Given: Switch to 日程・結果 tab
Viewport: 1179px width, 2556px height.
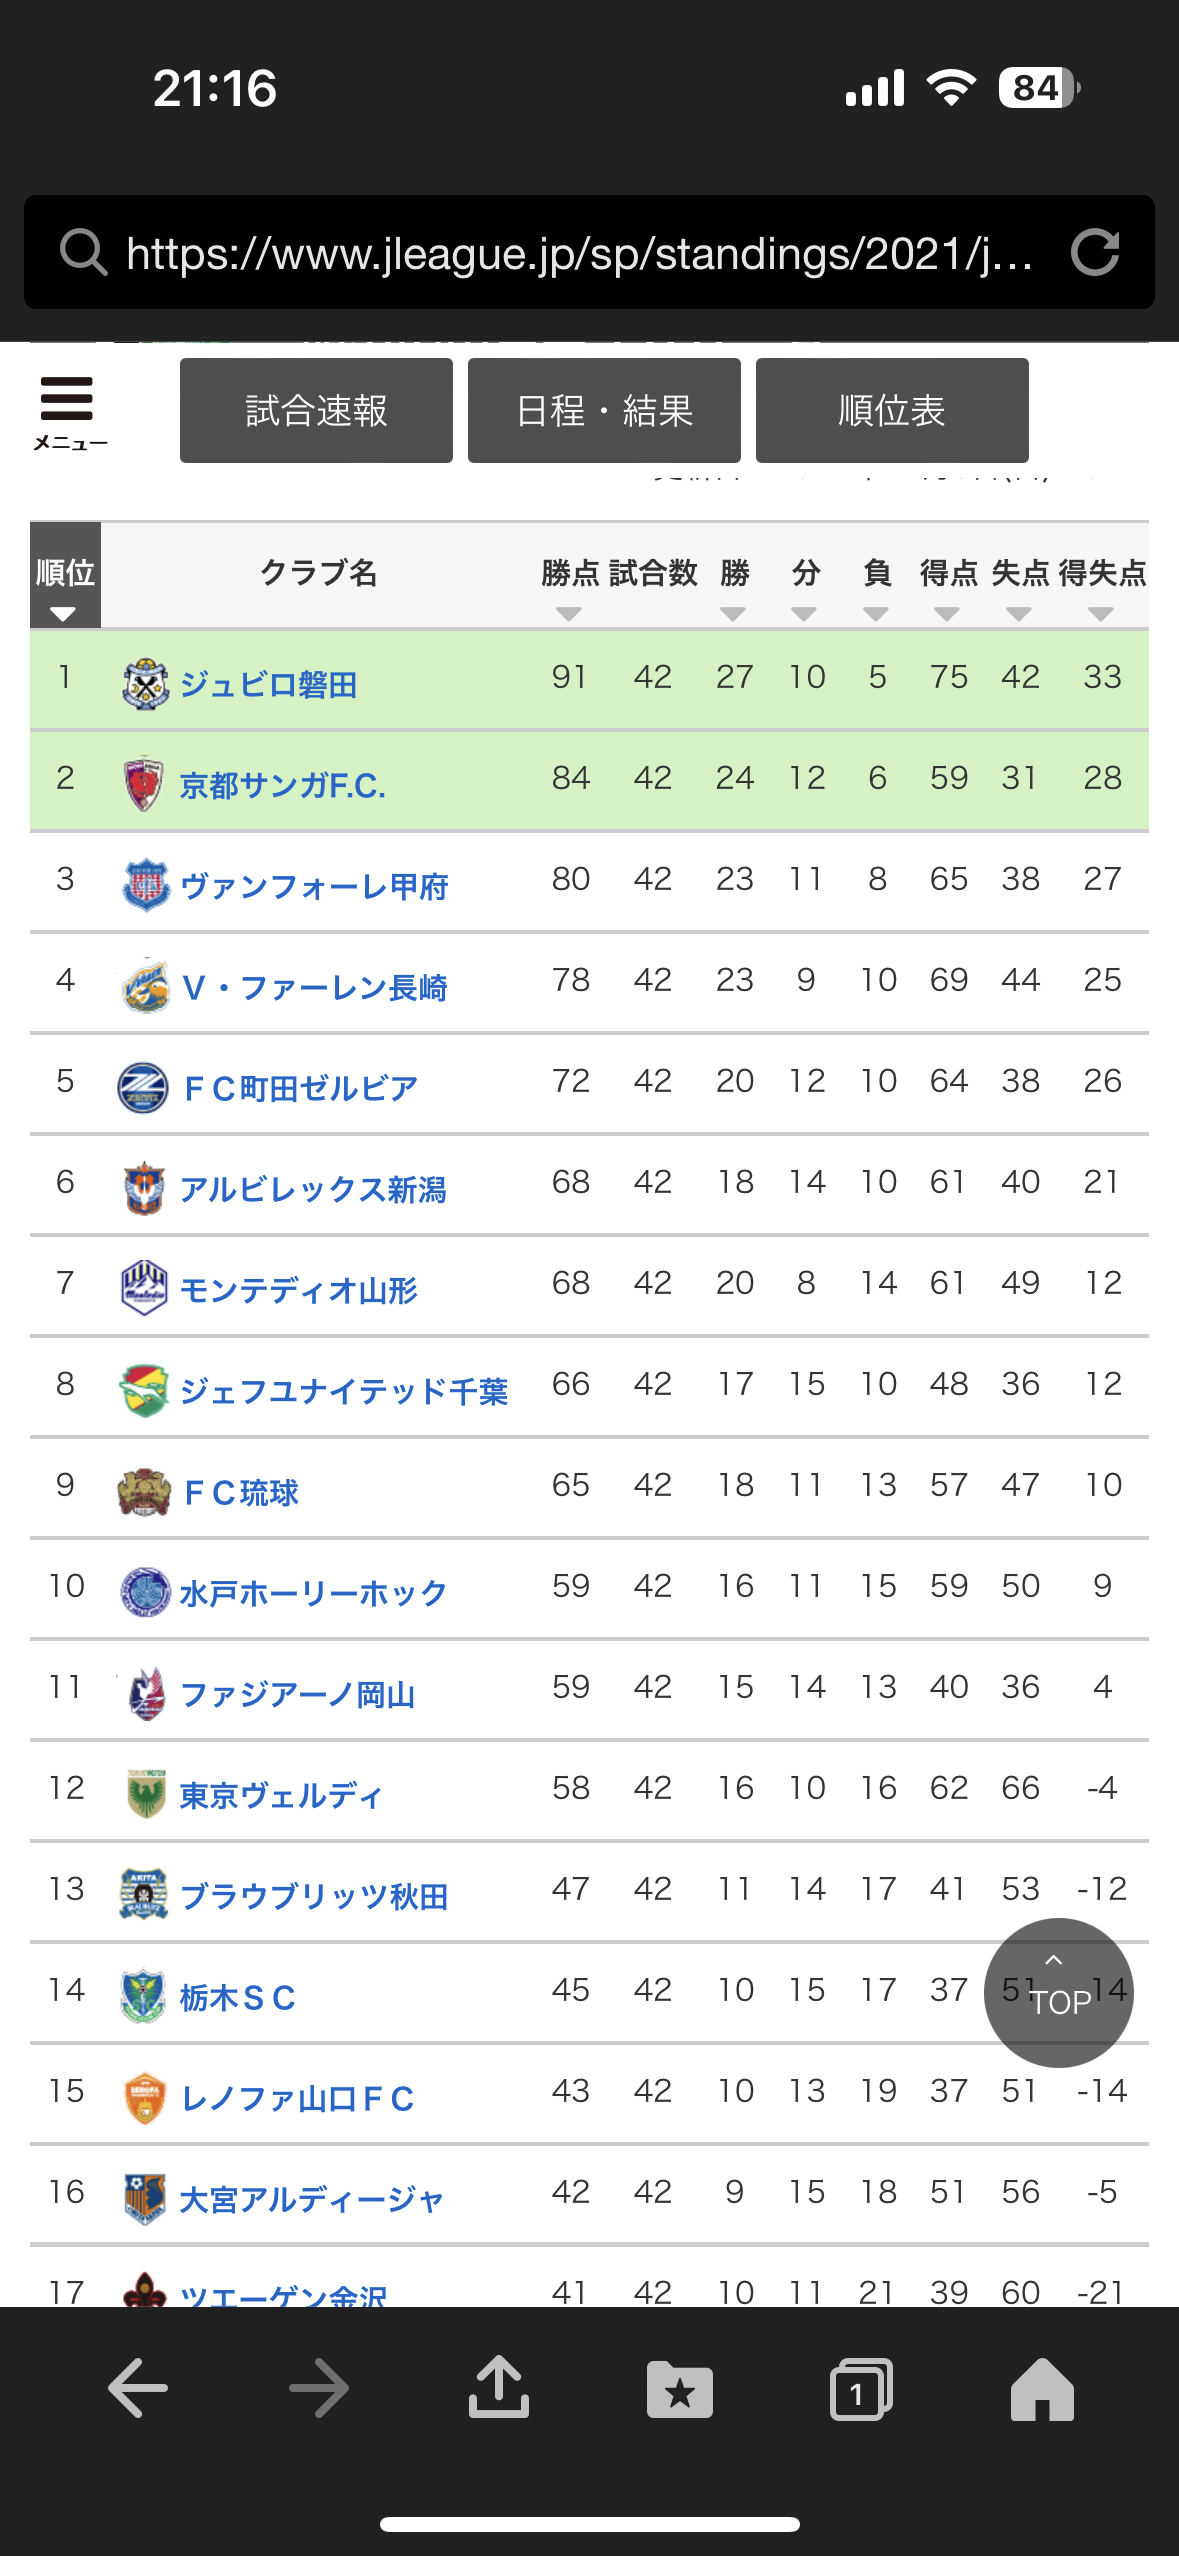Looking at the screenshot, I should pos(604,411).
